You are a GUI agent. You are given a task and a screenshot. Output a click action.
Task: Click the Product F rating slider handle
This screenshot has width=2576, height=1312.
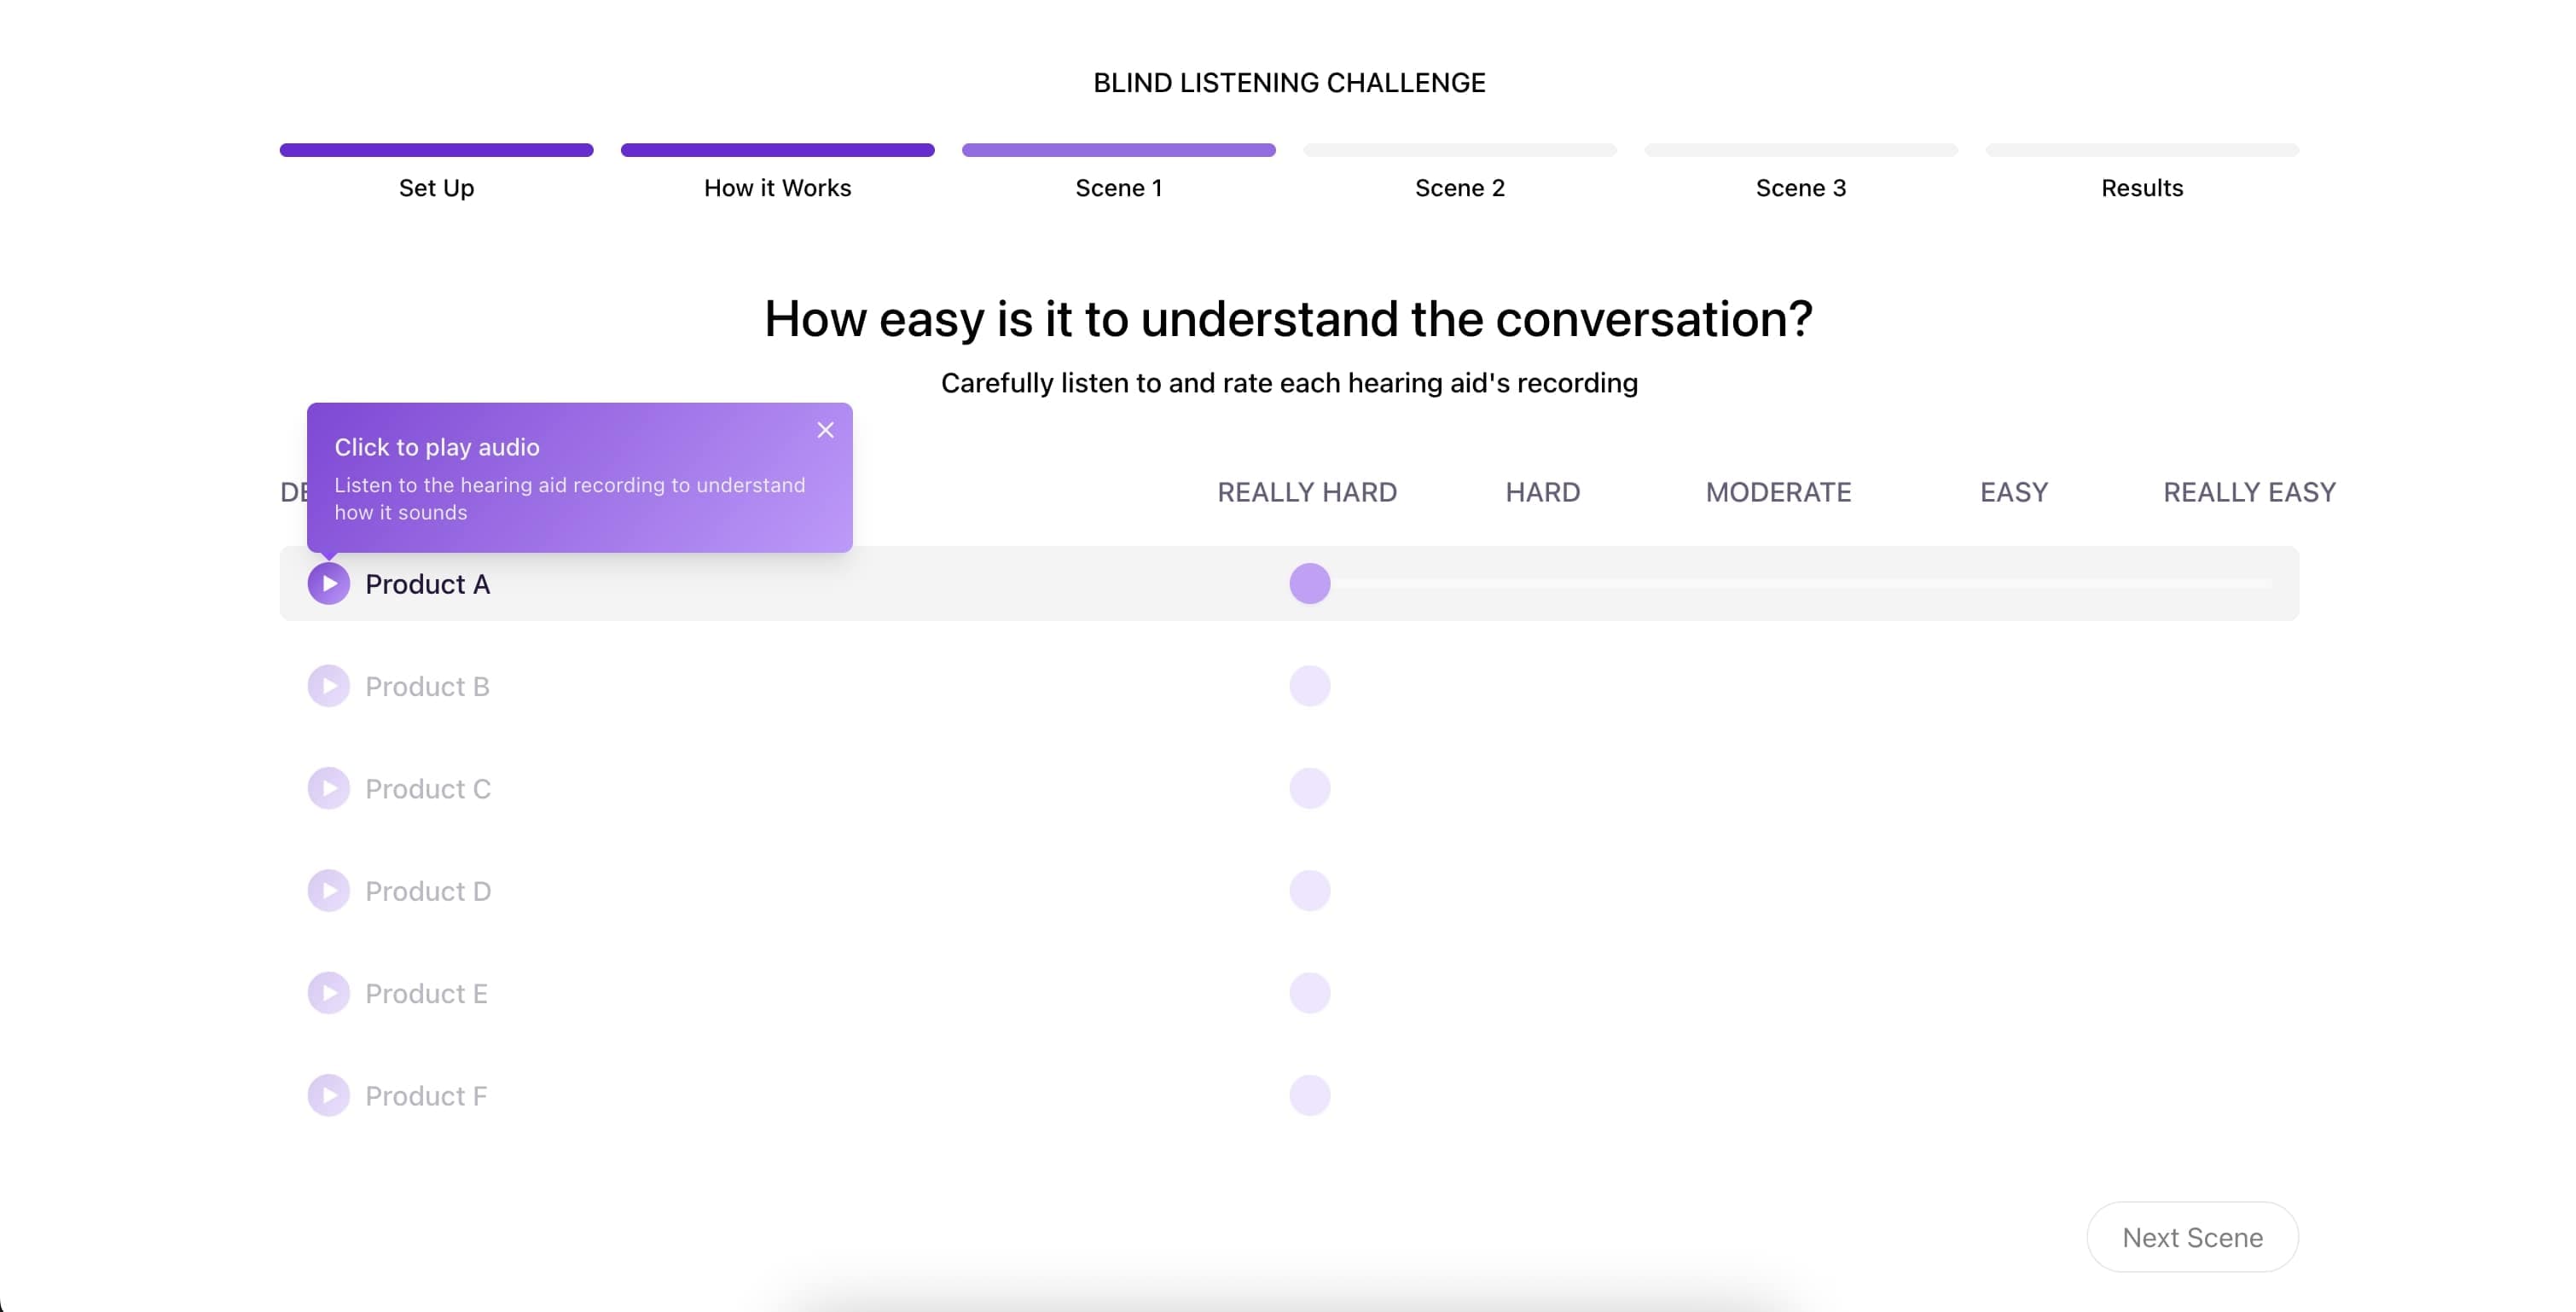click(1310, 1096)
